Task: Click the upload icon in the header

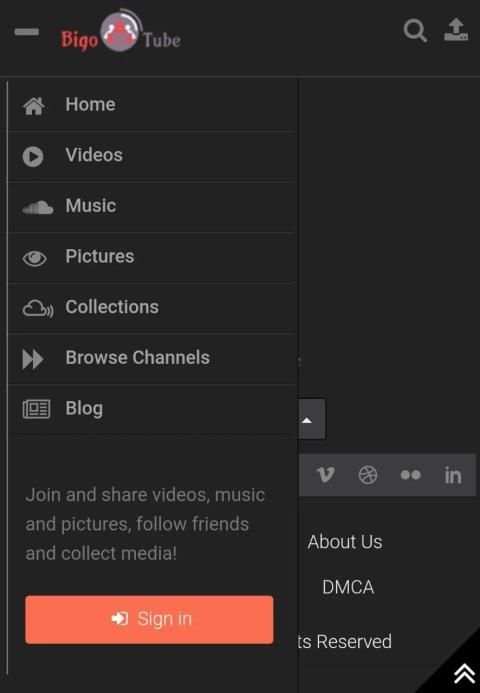Action: [456, 29]
